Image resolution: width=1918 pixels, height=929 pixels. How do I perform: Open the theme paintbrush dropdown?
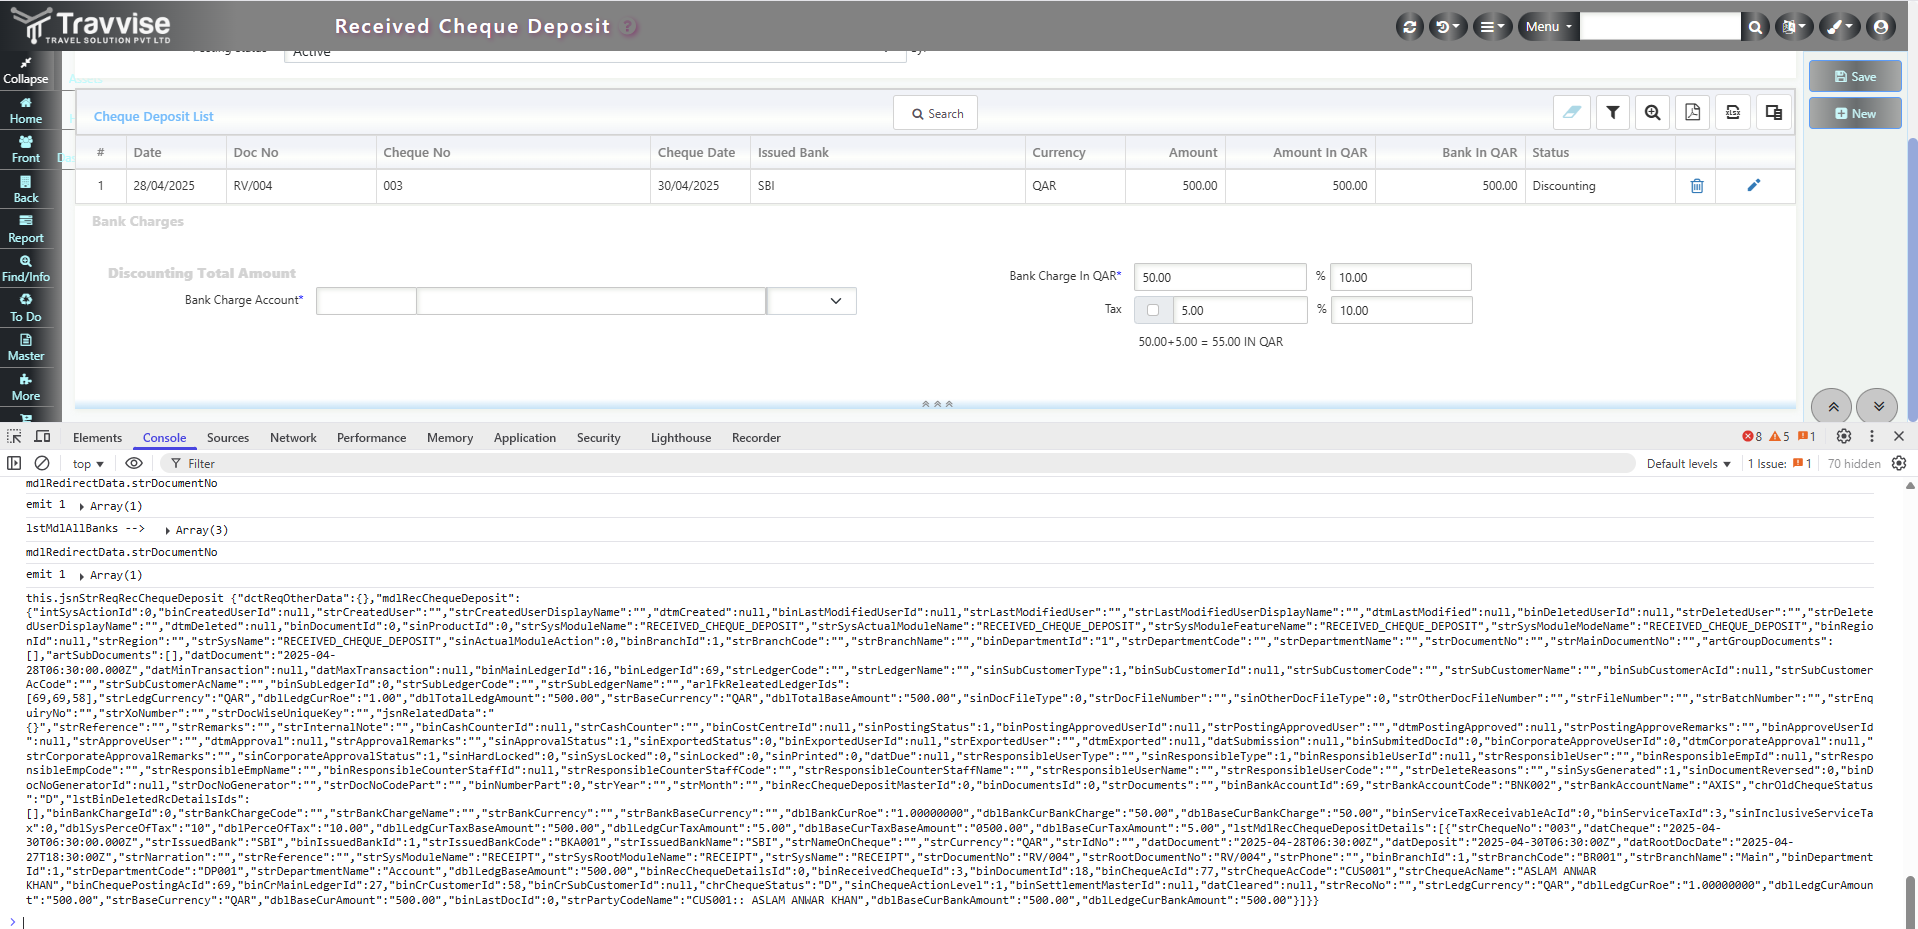[x=1839, y=27]
